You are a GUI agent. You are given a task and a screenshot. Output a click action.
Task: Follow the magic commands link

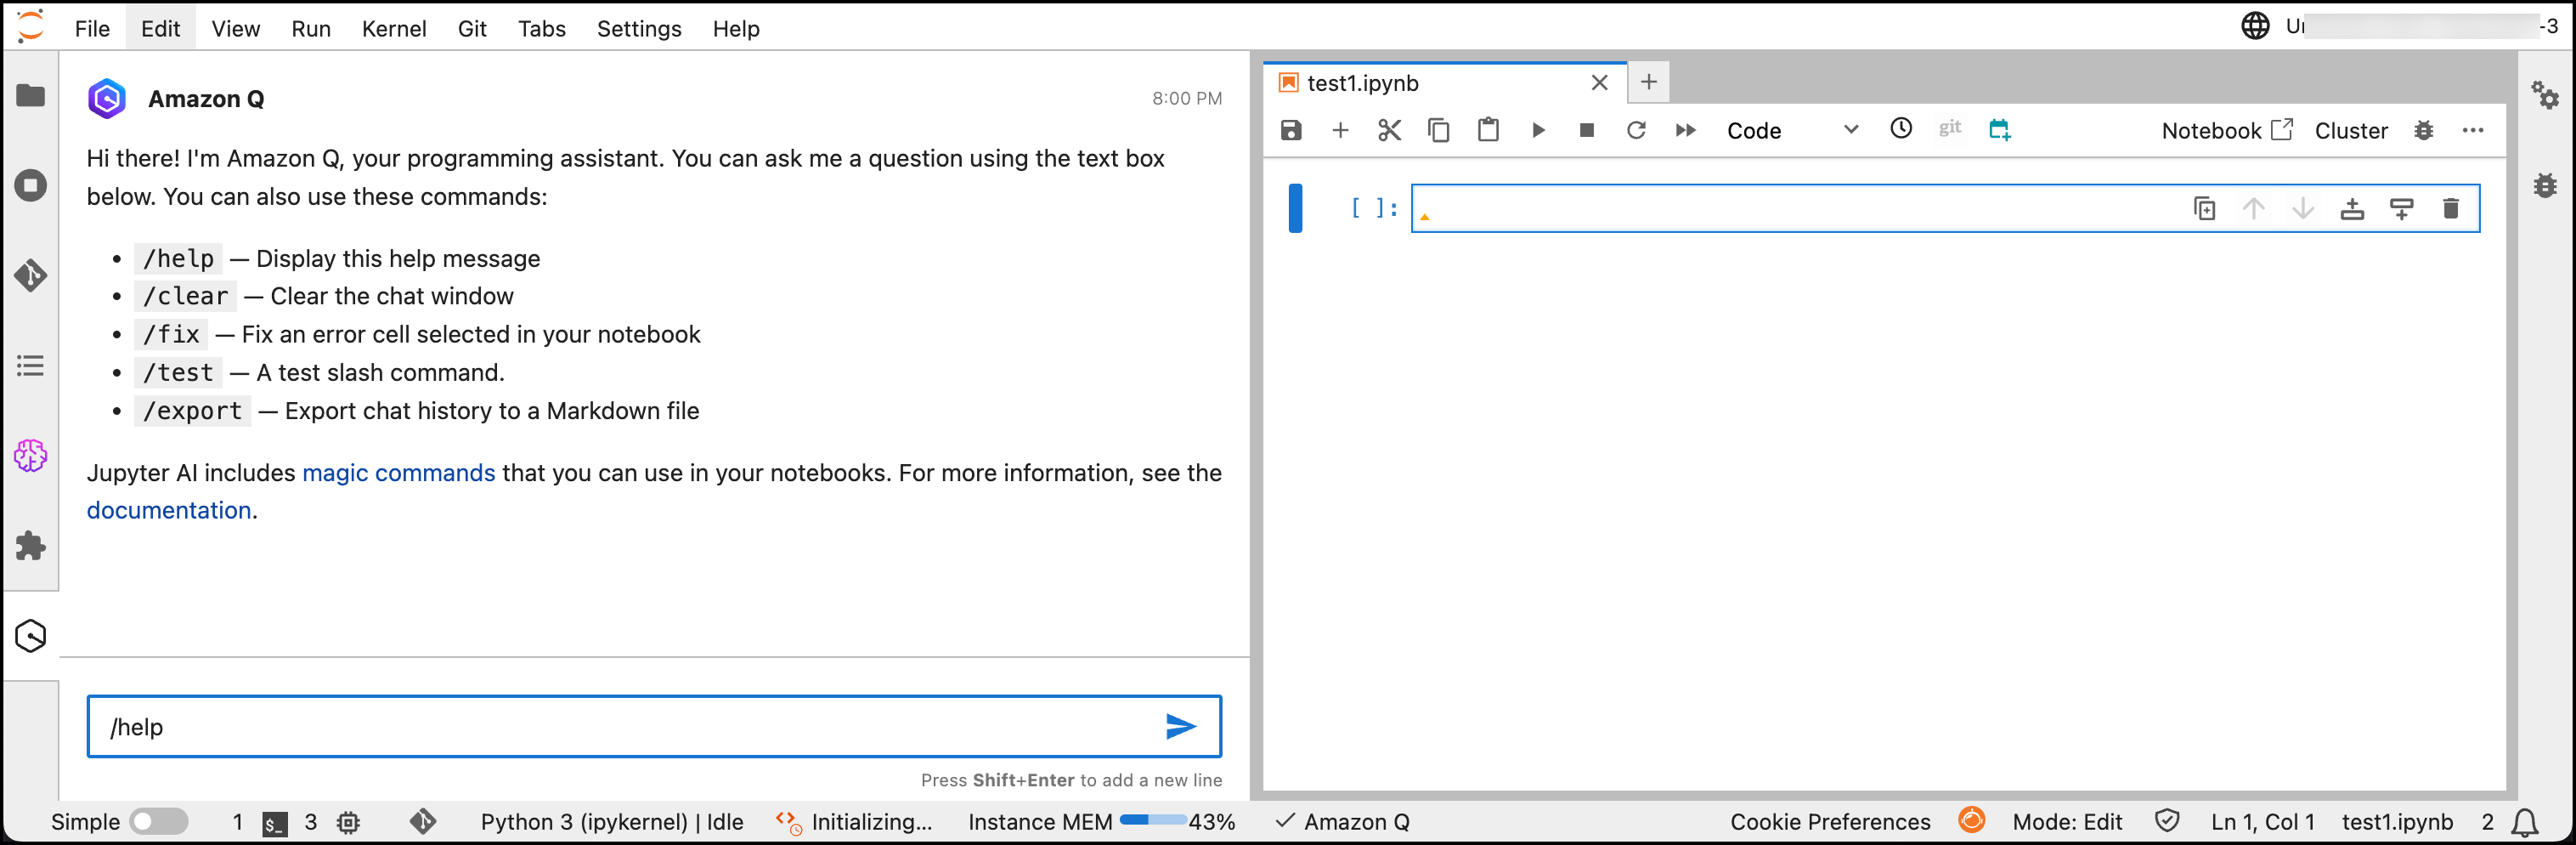[398, 472]
